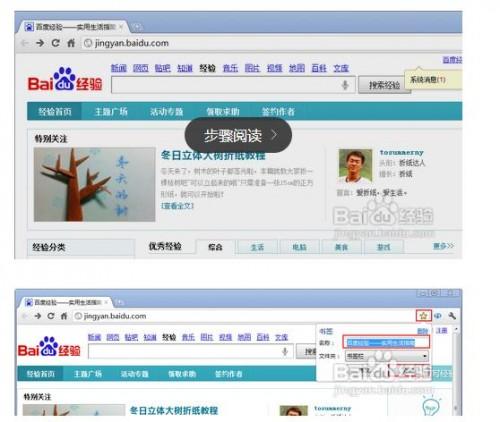Click the back arrow in top browser window
This screenshot has height=422, width=500.
[x=25, y=43]
